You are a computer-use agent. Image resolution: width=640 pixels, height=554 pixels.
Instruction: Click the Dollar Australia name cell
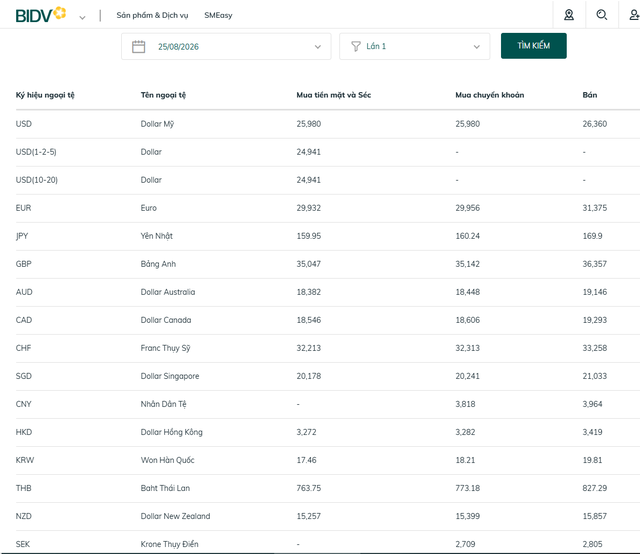[x=168, y=292]
